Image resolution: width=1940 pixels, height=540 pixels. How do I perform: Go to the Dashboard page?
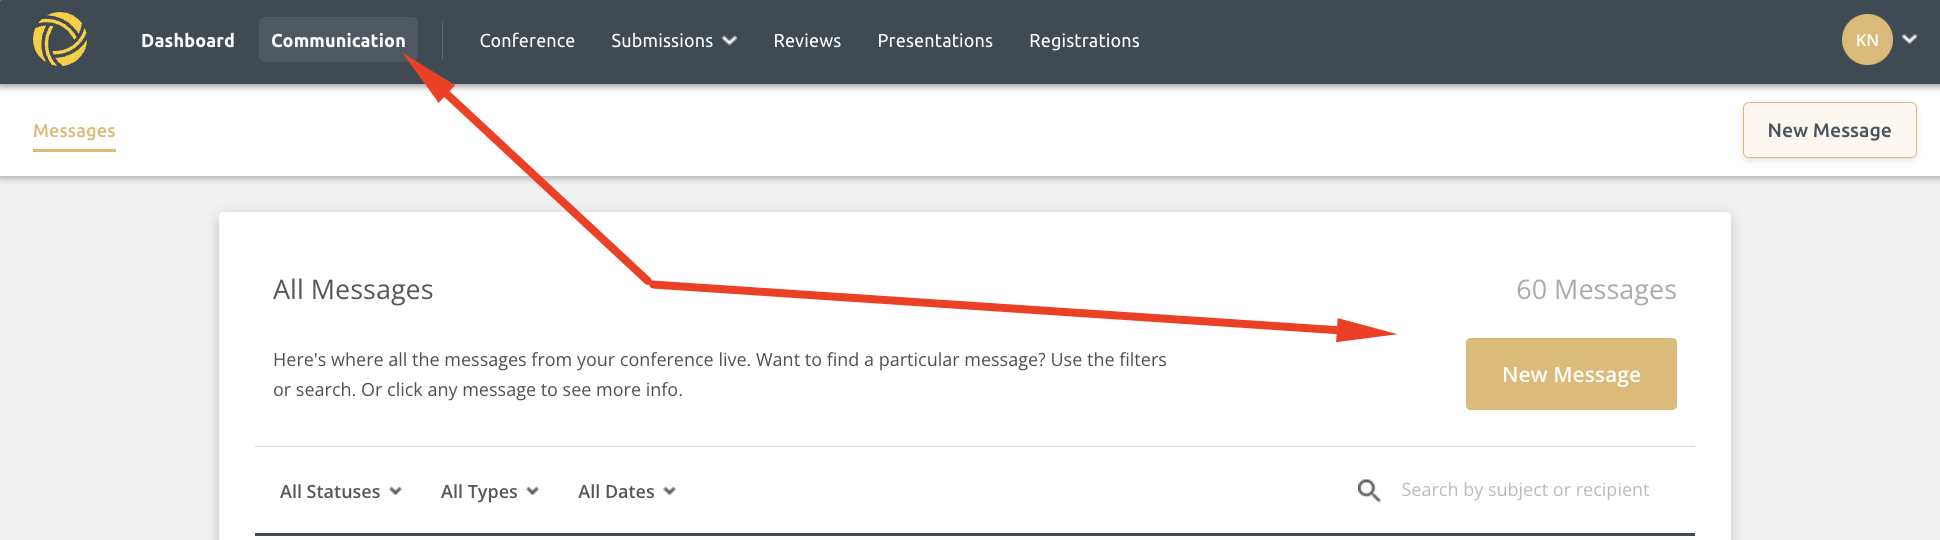(x=188, y=41)
